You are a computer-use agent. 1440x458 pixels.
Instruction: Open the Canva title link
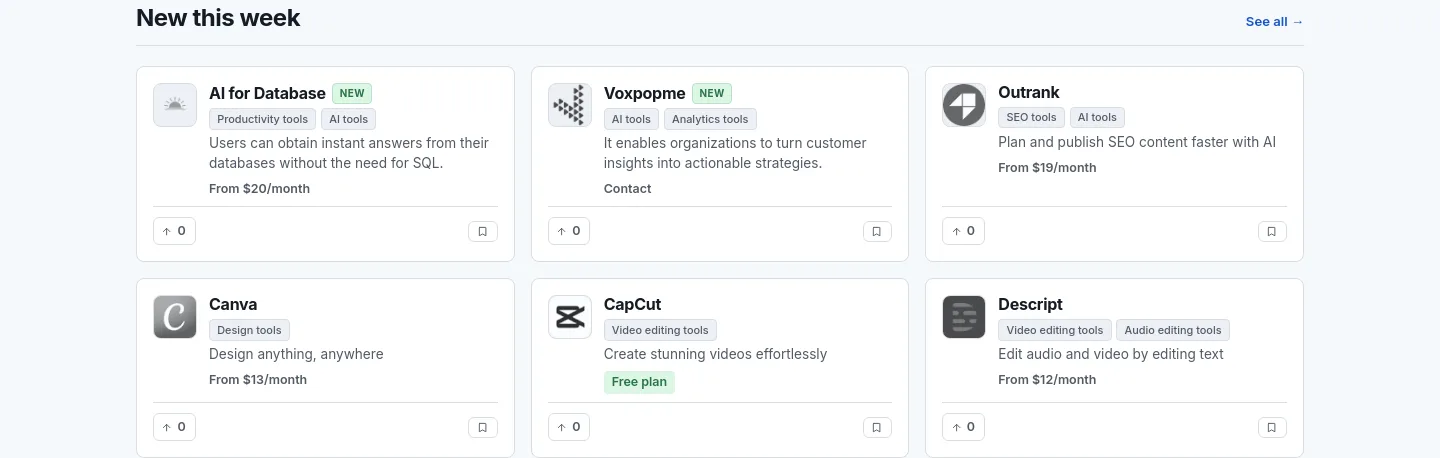(x=233, y=304)
